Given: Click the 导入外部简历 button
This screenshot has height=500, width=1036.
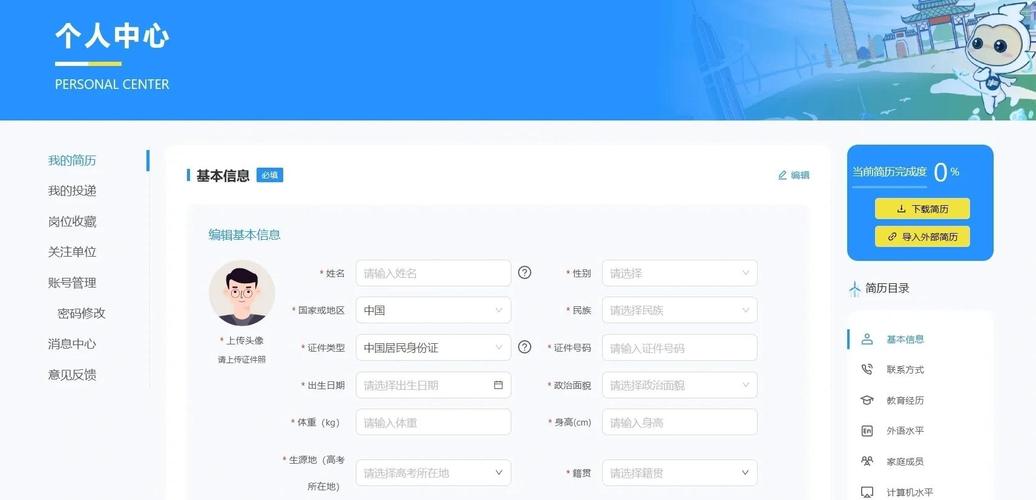Looking at the screenshot, I should 922,236.
